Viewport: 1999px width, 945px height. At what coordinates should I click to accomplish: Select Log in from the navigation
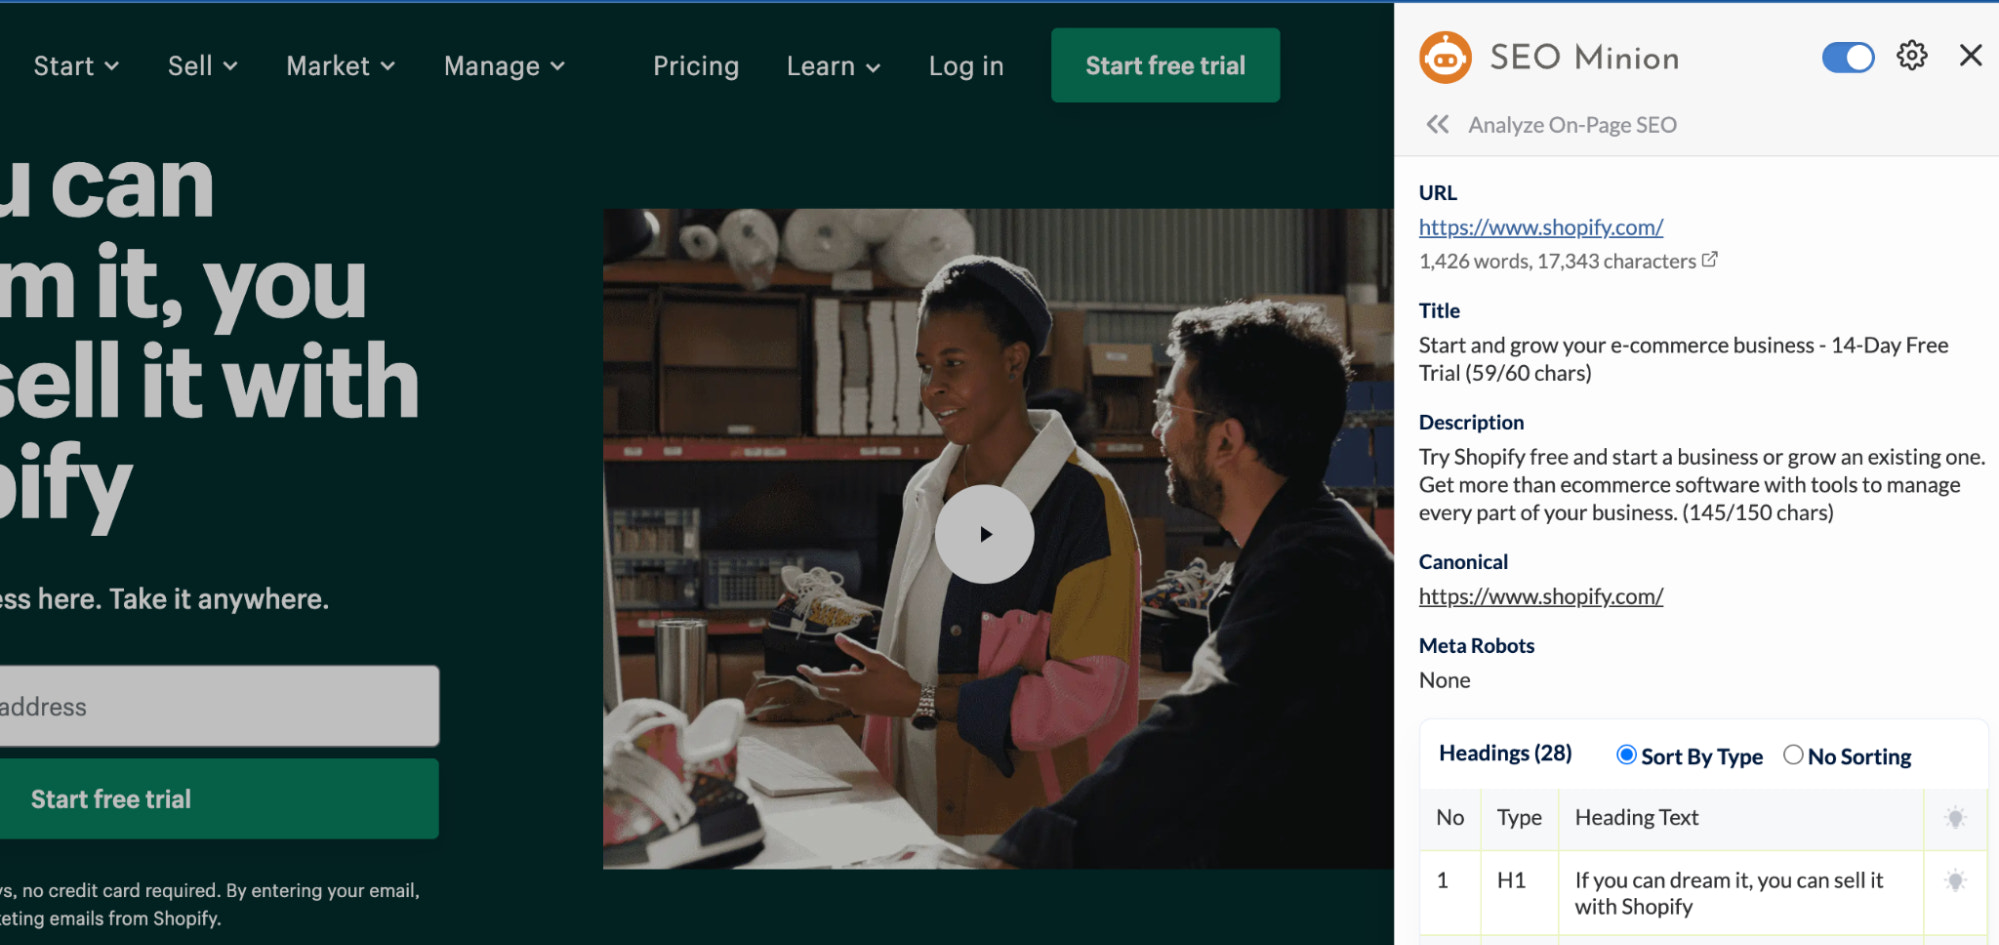pyautogui.click(x=965, y=65)
